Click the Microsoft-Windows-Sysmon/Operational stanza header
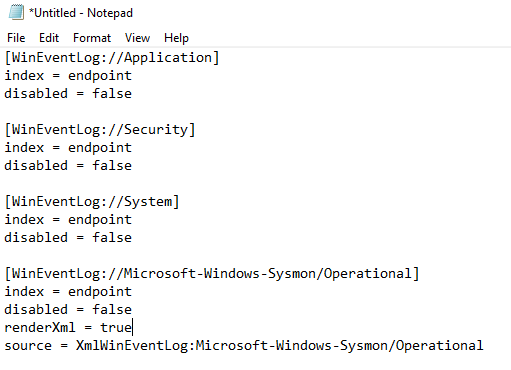Viewport: 511px width, 370px height. [x=212, y=274]
